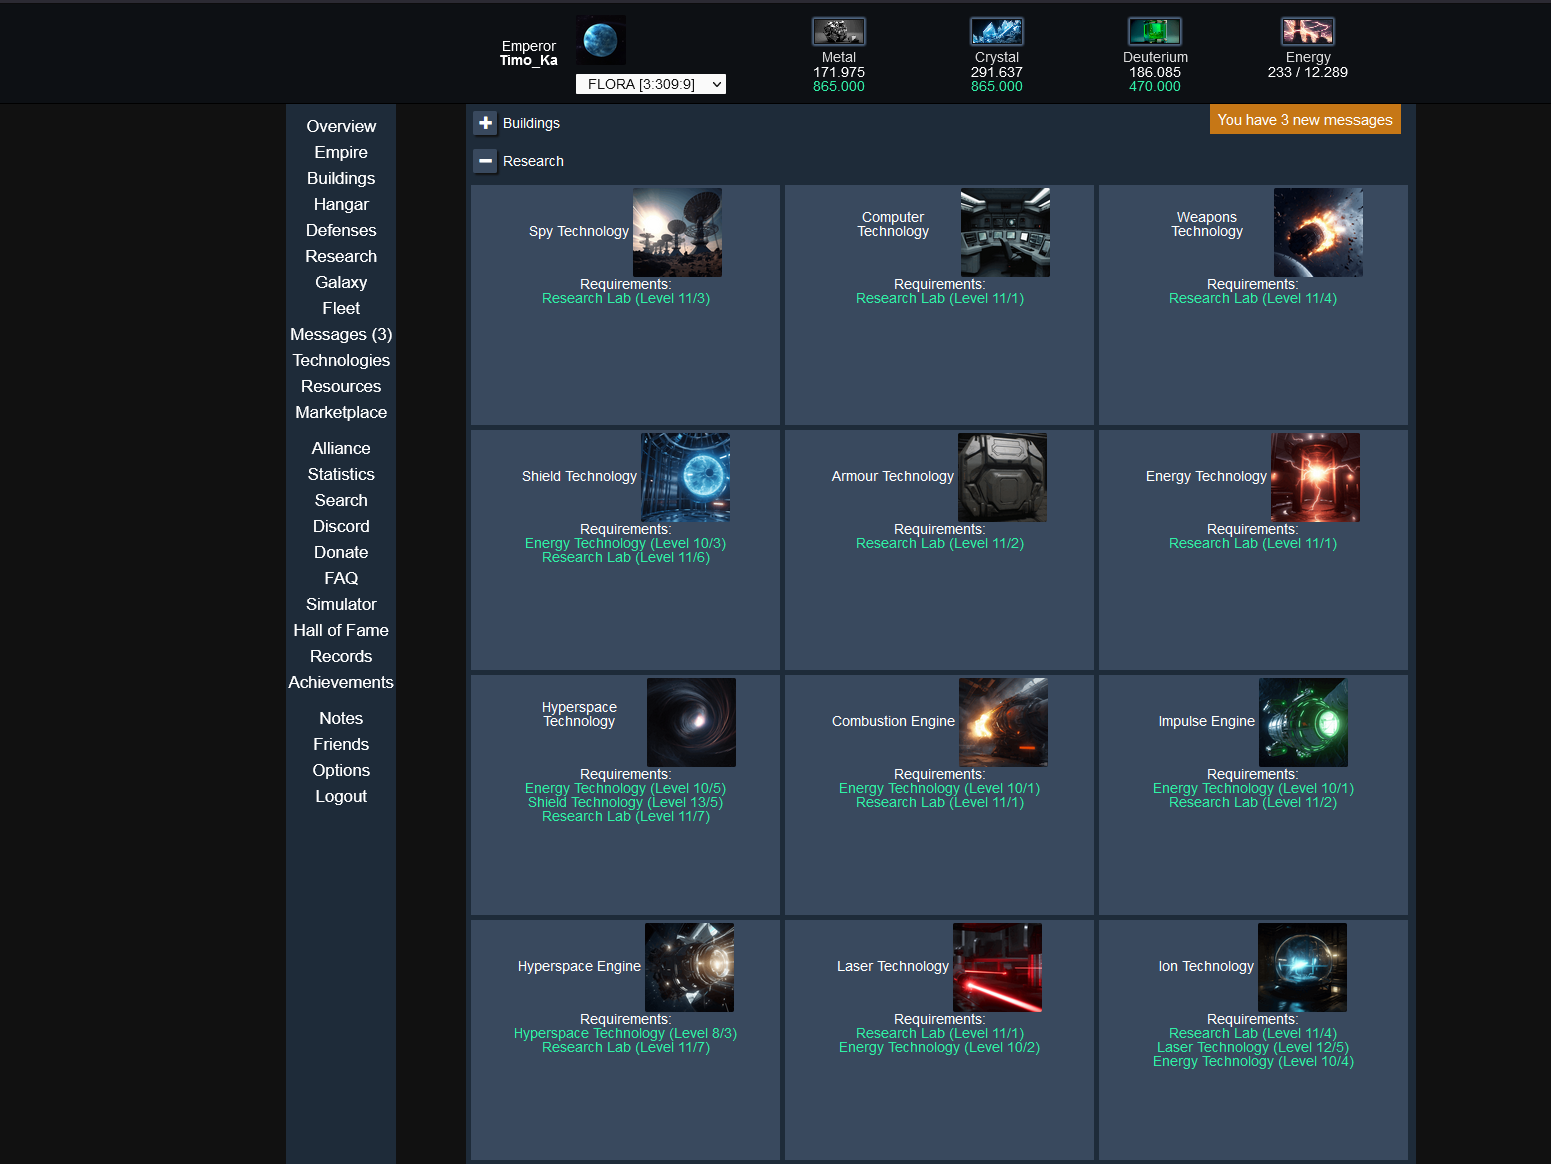Click the Crystal resource icon
The image size is (1551, 1164).
[996, 32]
